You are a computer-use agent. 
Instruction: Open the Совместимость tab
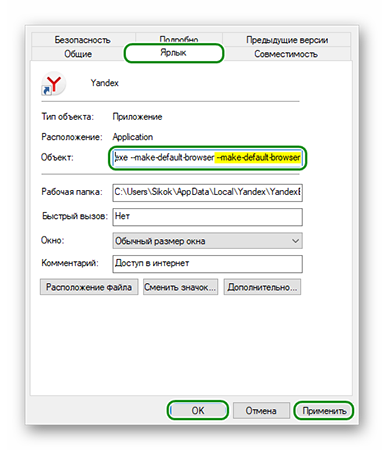click(x=286, y=54)
